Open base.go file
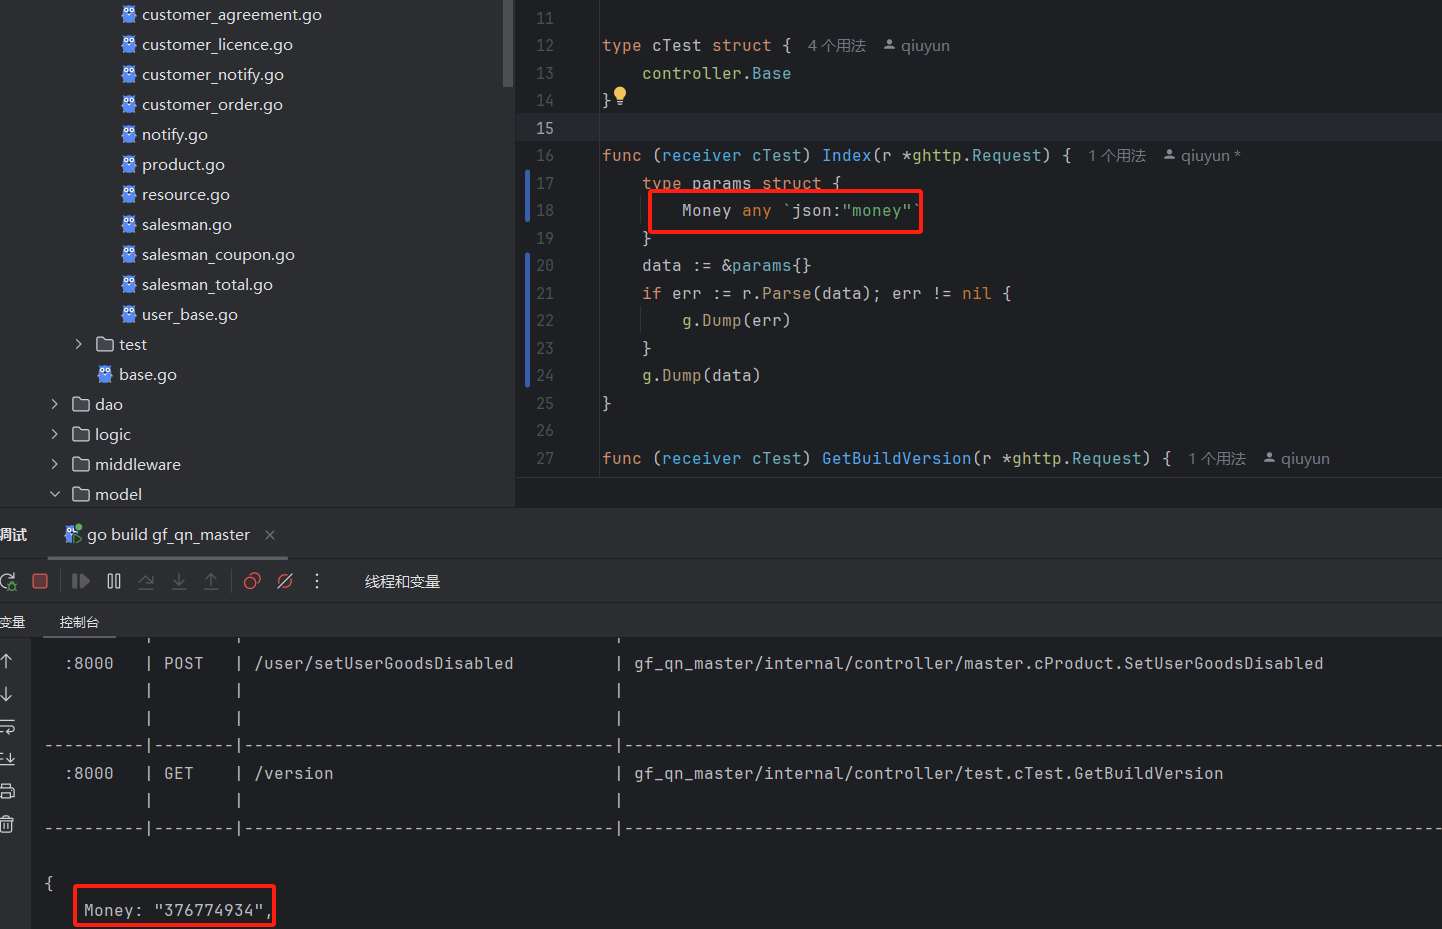The height and width of the screenshot is (929, 1442). 148,375
